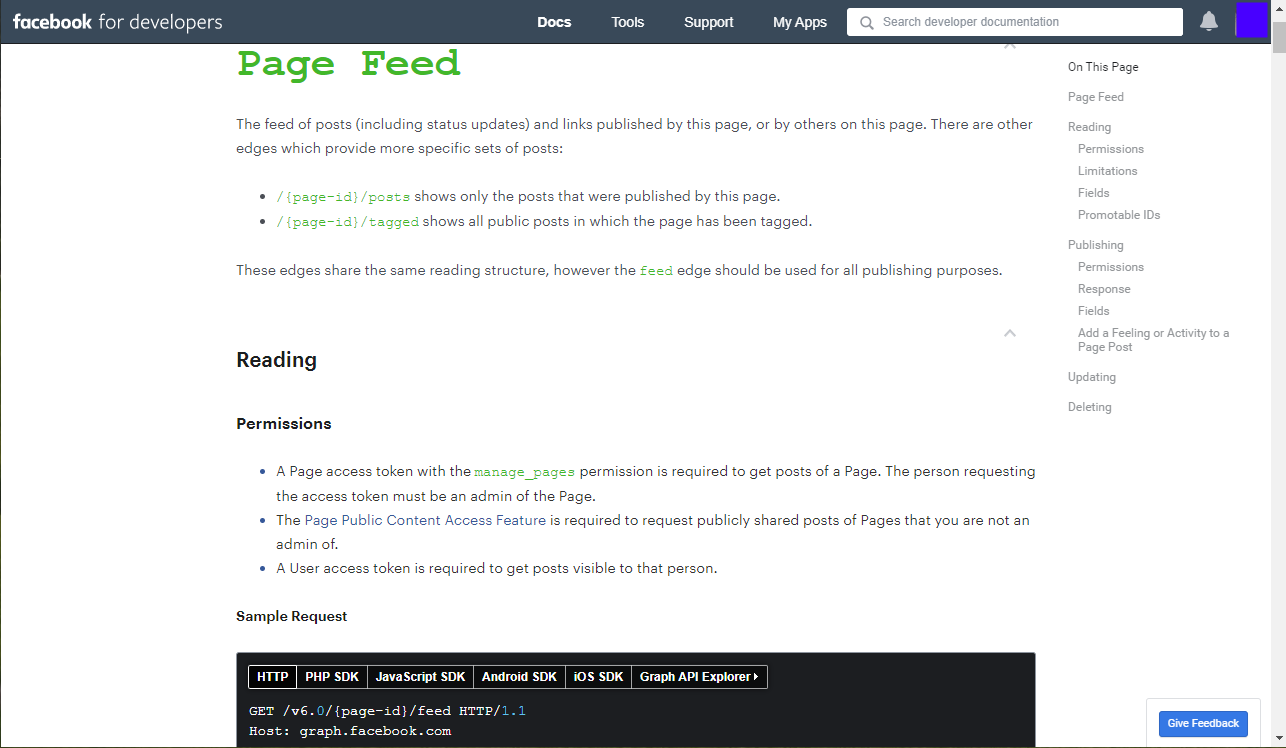This screenshot has width=1286, height=748.
Task: Click the facebook for developers logo
Action: coord(118,22)
